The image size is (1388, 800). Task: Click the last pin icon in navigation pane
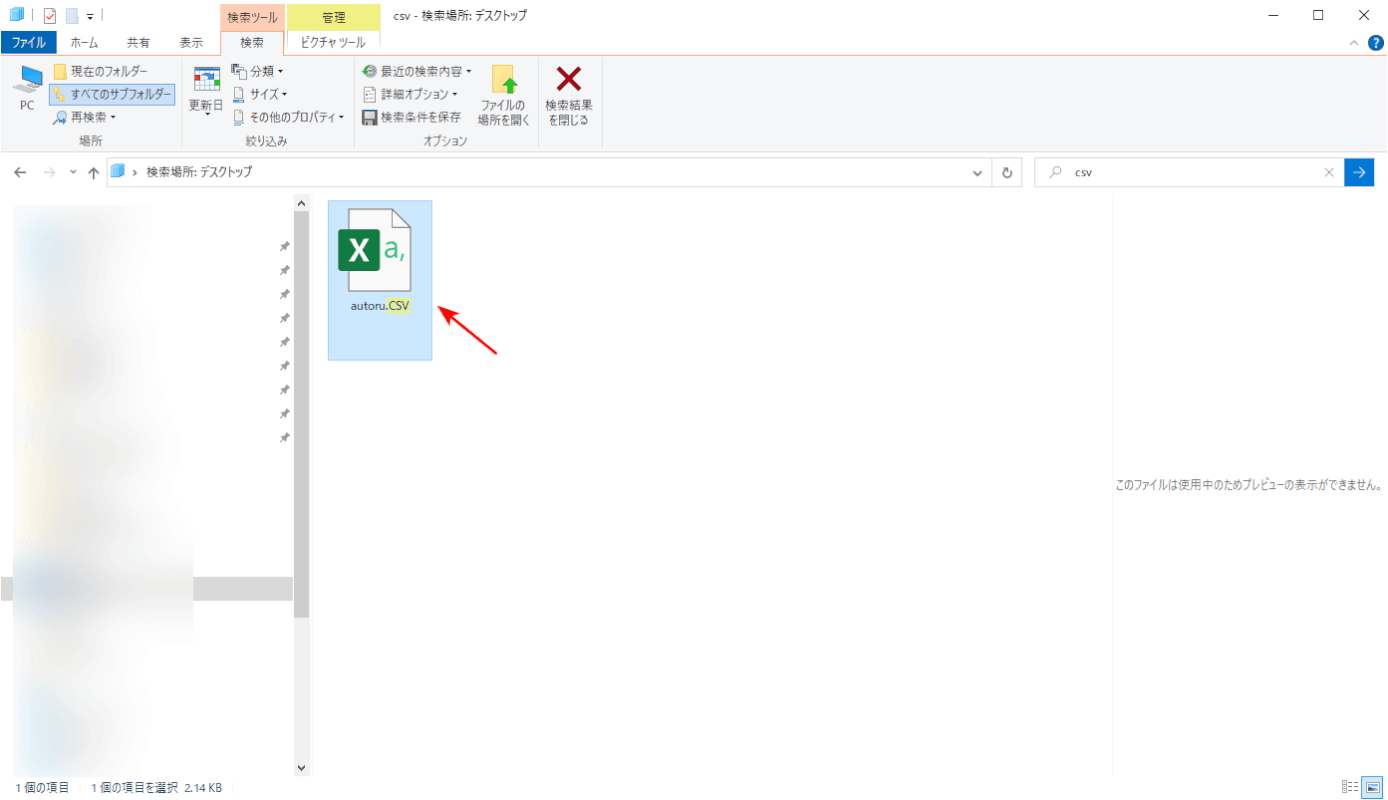(285, 438)
